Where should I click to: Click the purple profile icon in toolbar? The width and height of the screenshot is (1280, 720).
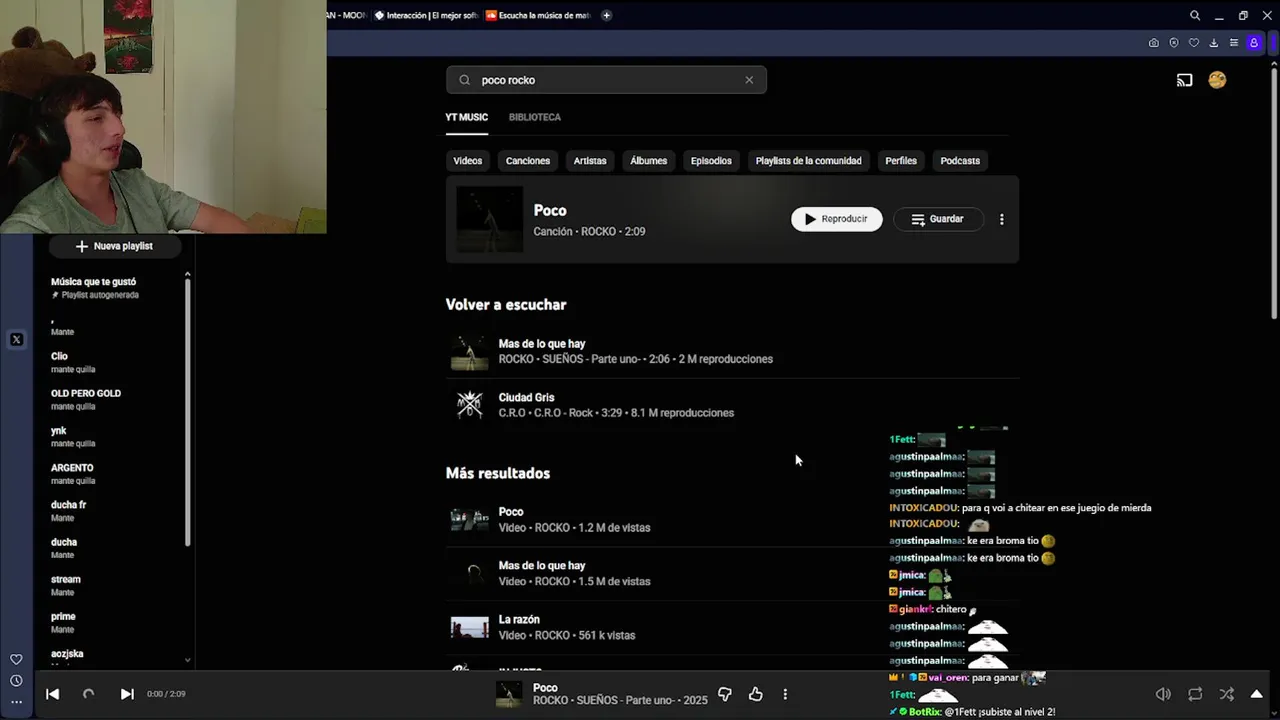tap(1254, 43)
